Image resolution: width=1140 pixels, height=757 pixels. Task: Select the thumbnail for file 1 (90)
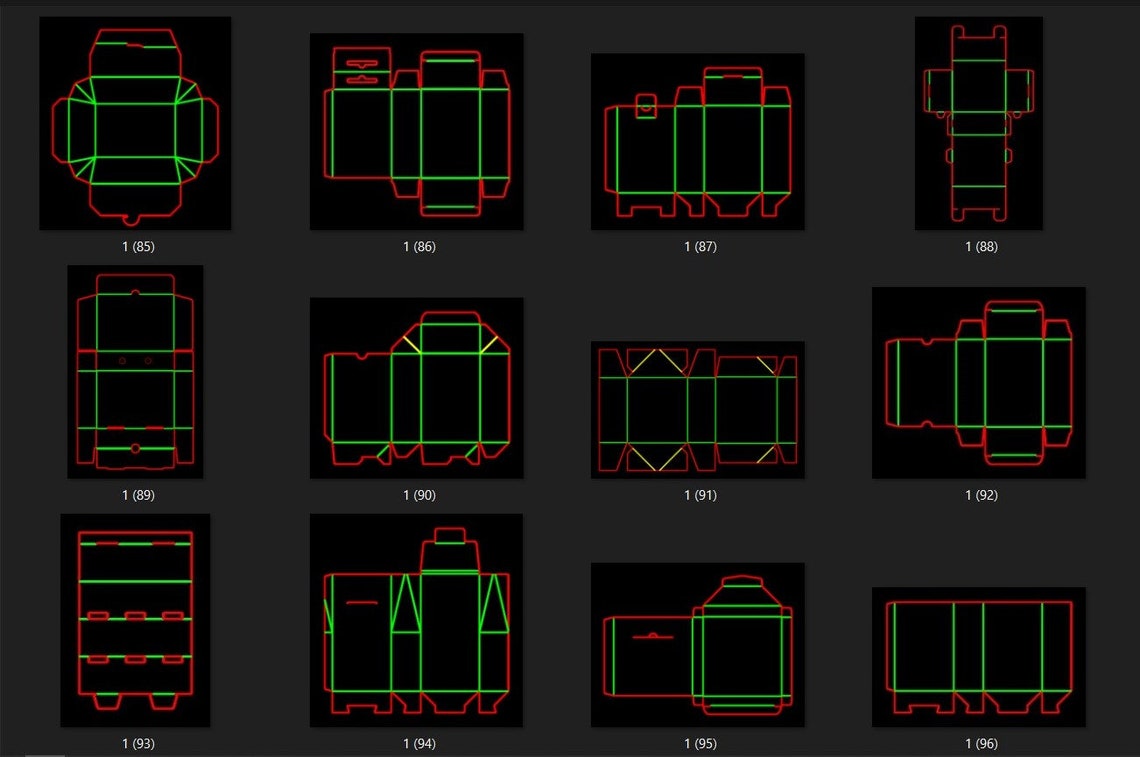[x=417, y=388]
